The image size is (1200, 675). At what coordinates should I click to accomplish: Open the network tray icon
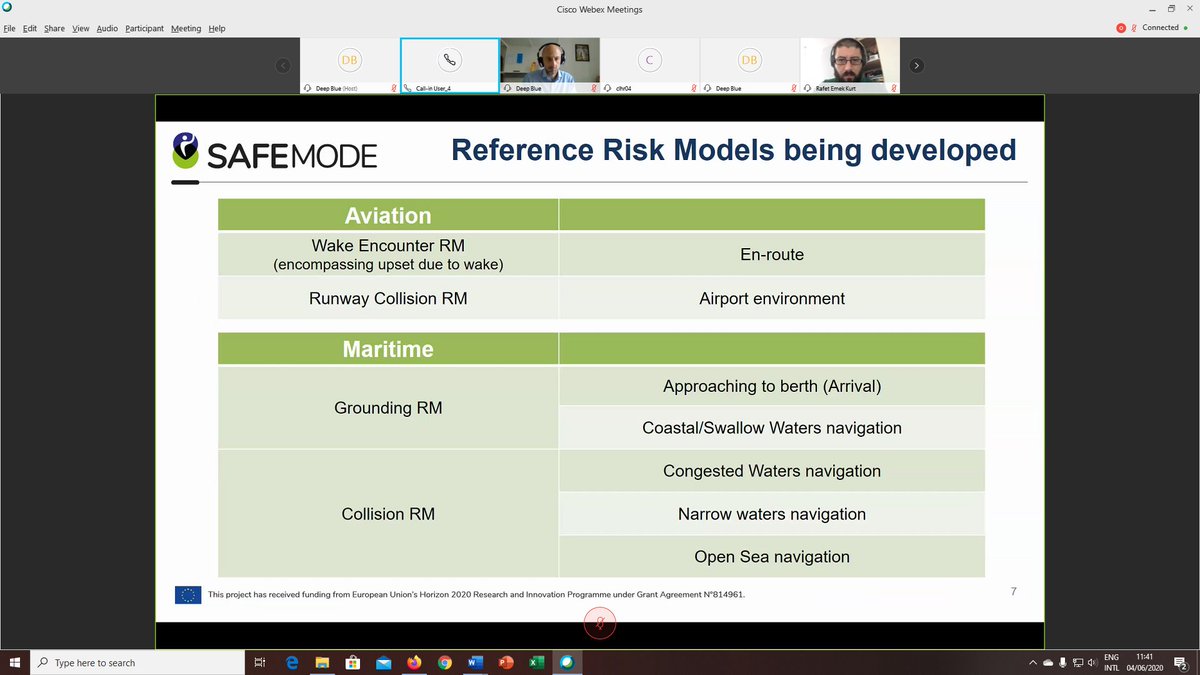tap(1077, 662)
